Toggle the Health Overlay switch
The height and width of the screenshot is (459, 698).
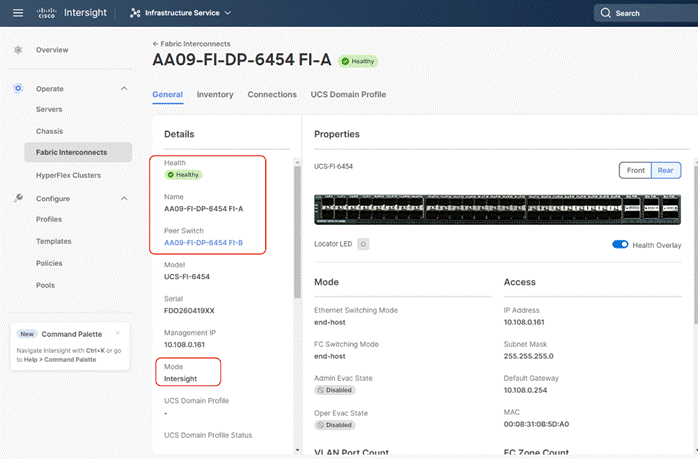pyautogui.click(x=620, y=244)
